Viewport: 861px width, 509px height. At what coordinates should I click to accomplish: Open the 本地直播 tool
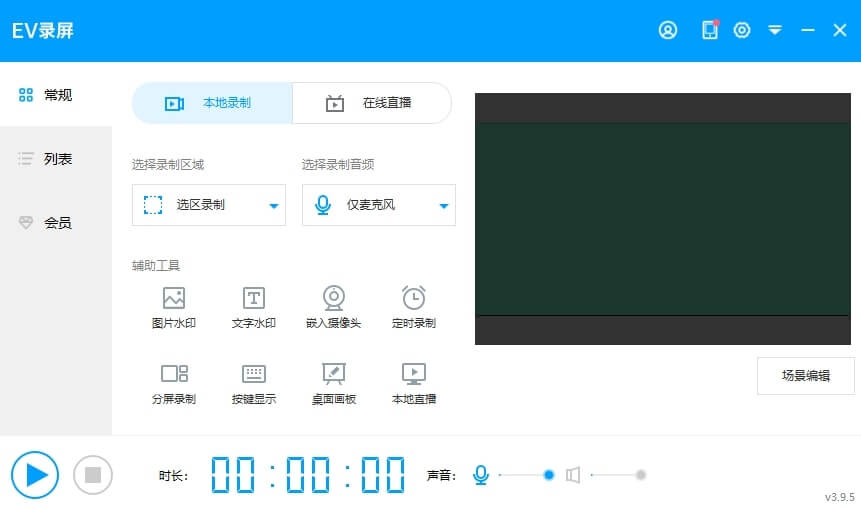pyautogui.click(x=413, y=384)
